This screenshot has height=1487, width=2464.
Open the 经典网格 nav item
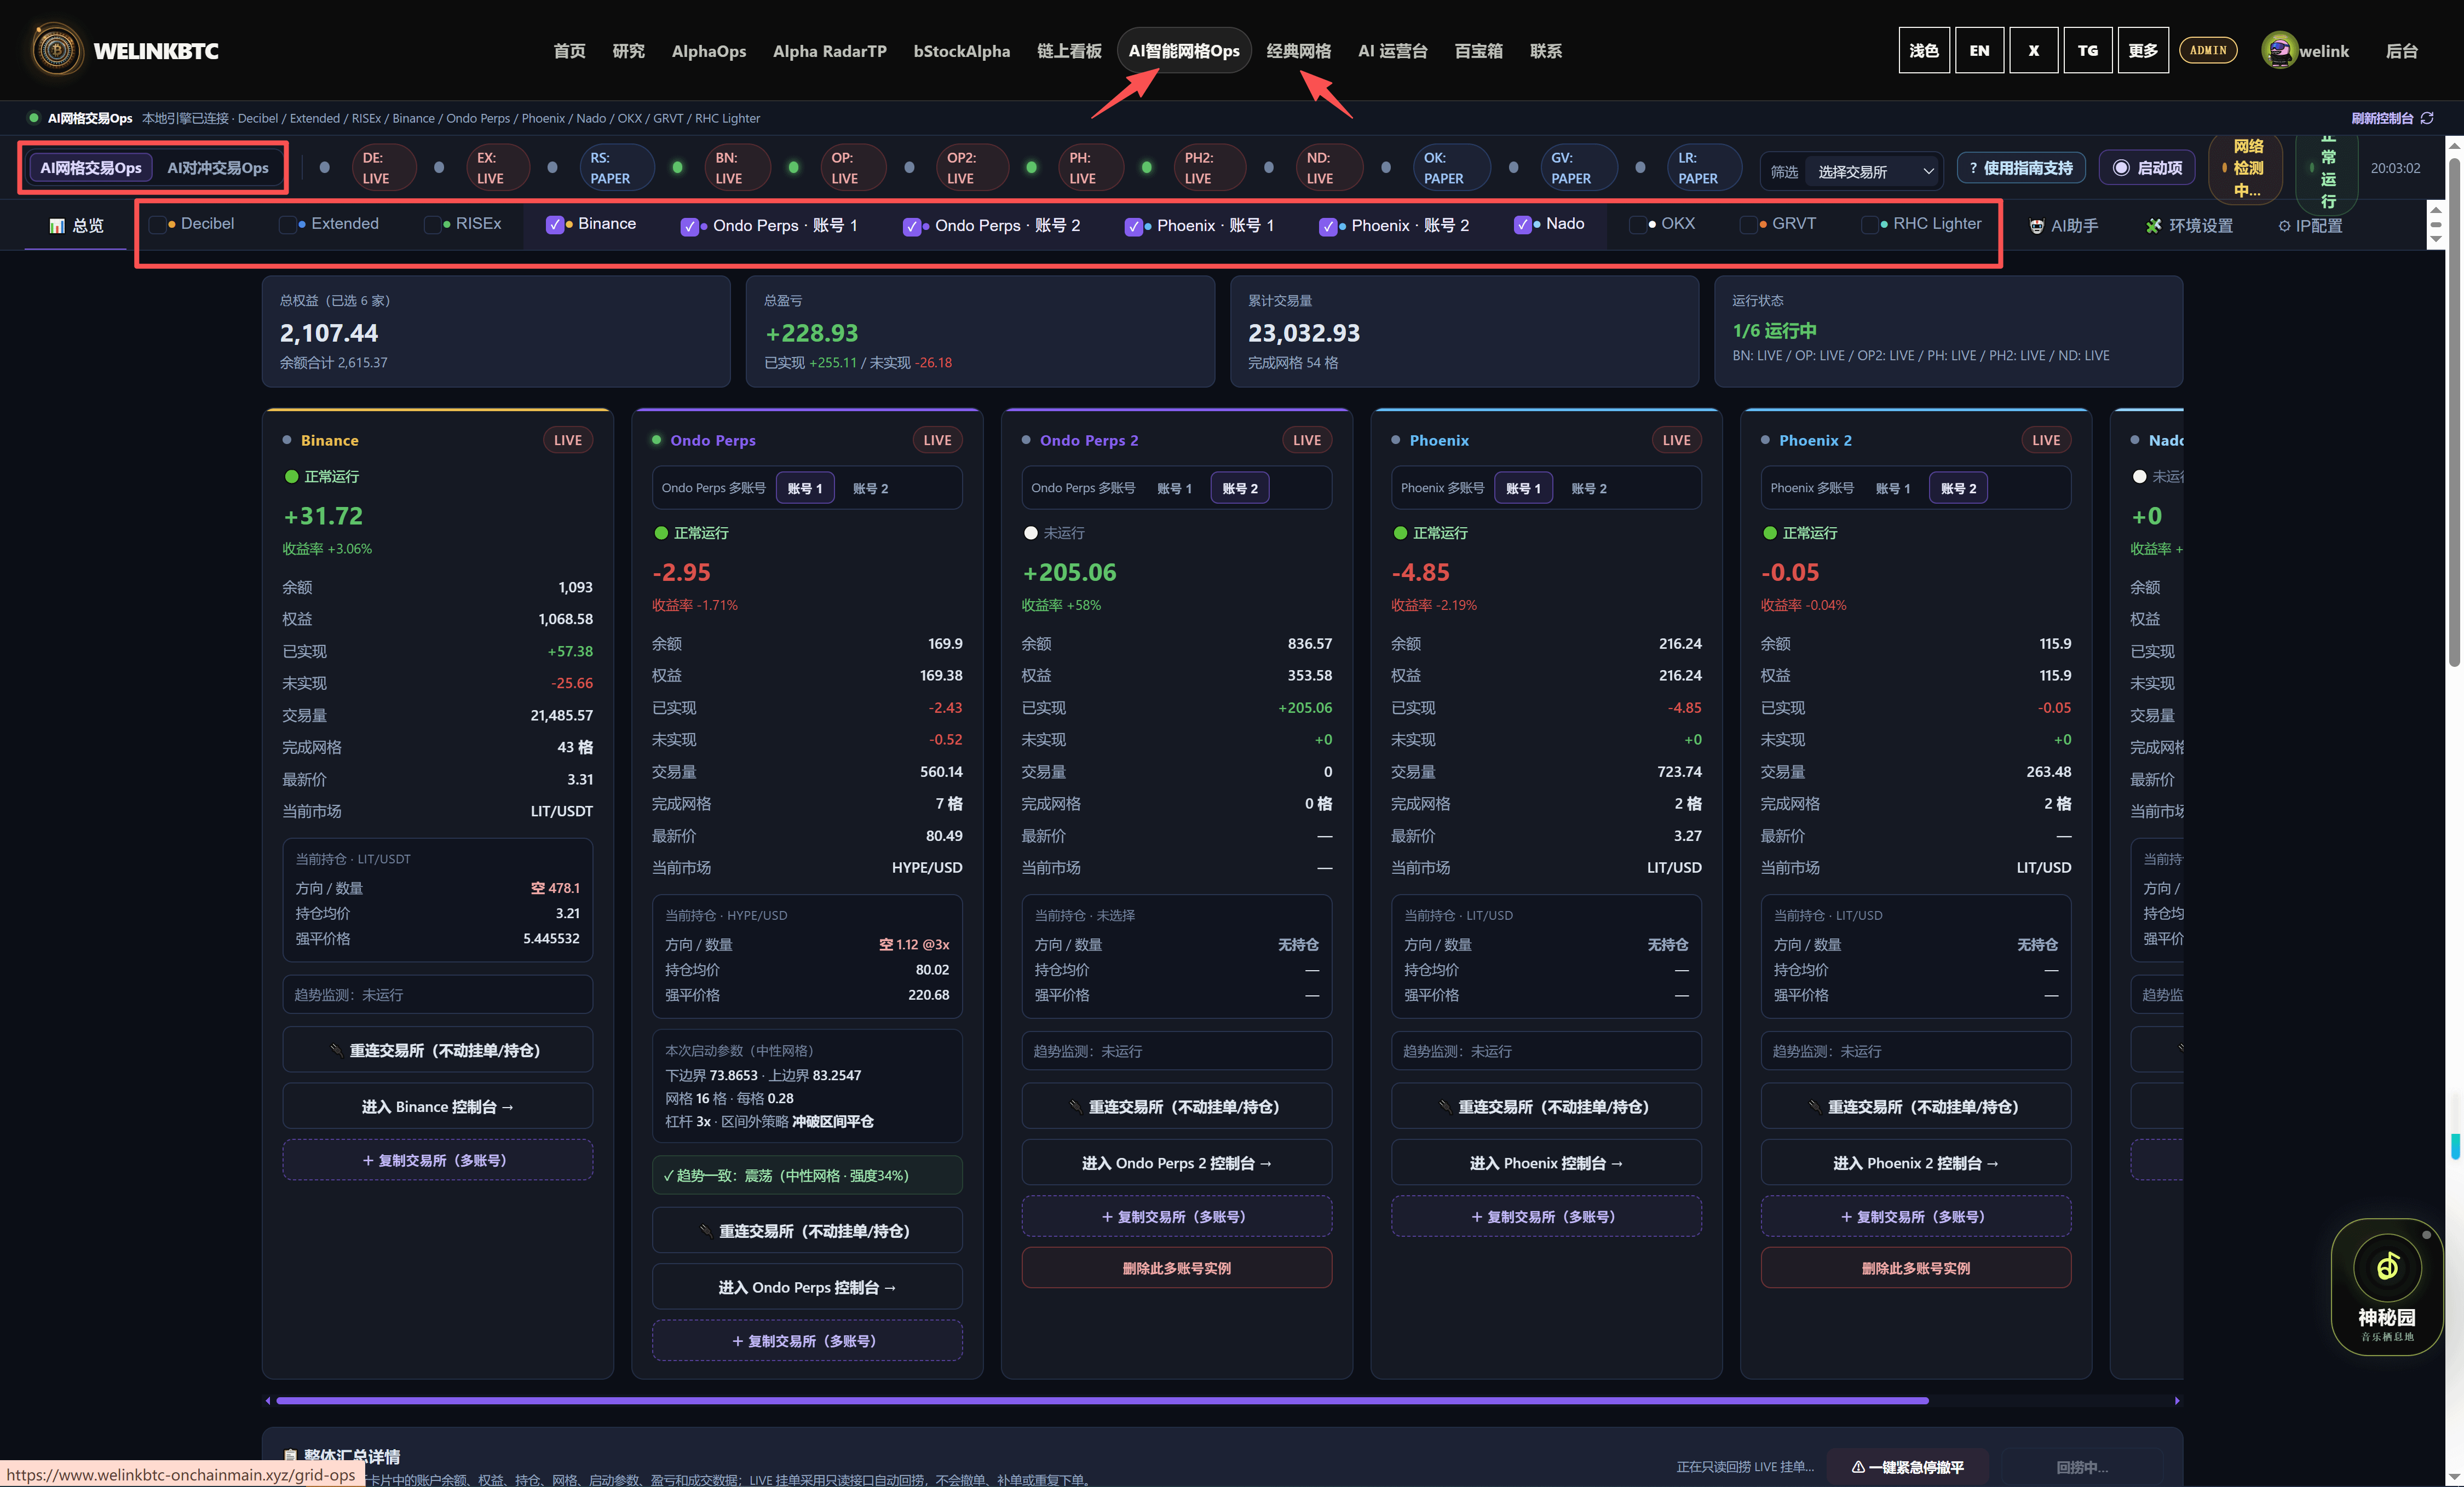click(1298, 50)
